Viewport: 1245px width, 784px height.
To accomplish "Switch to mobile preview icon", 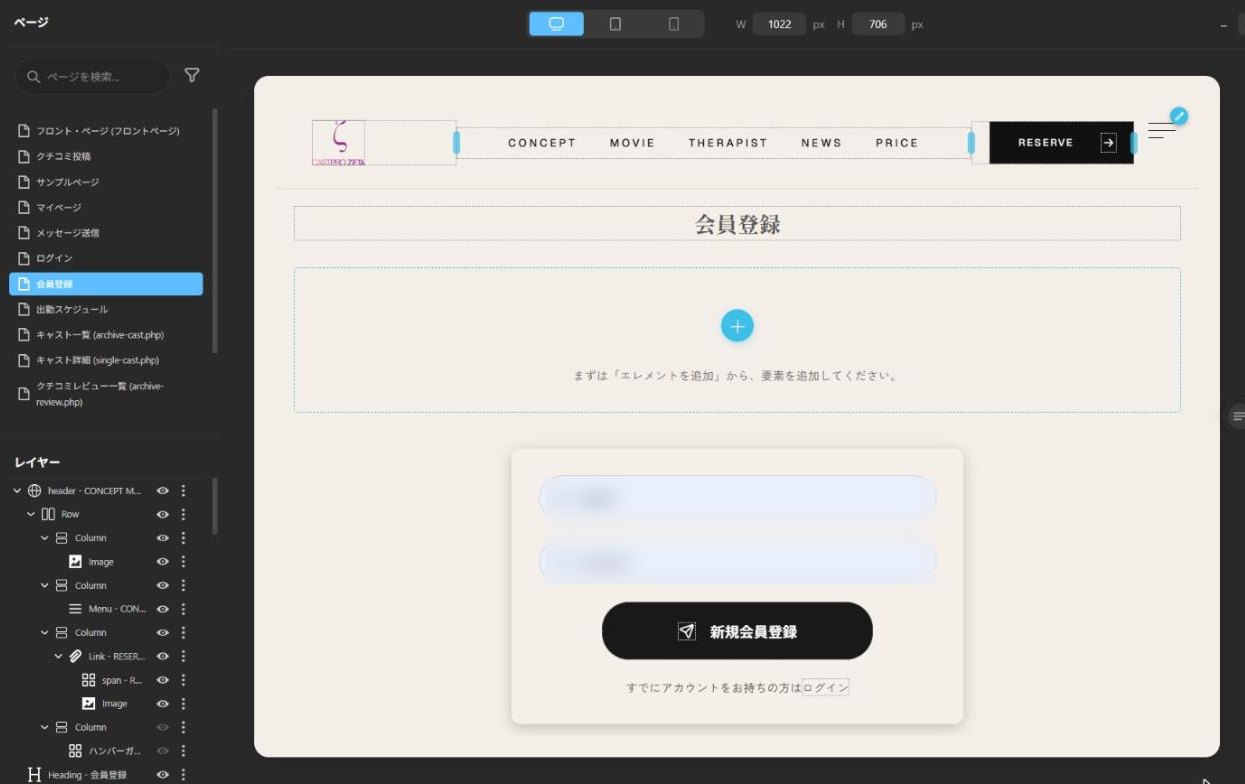I will [x=673, y=24].
